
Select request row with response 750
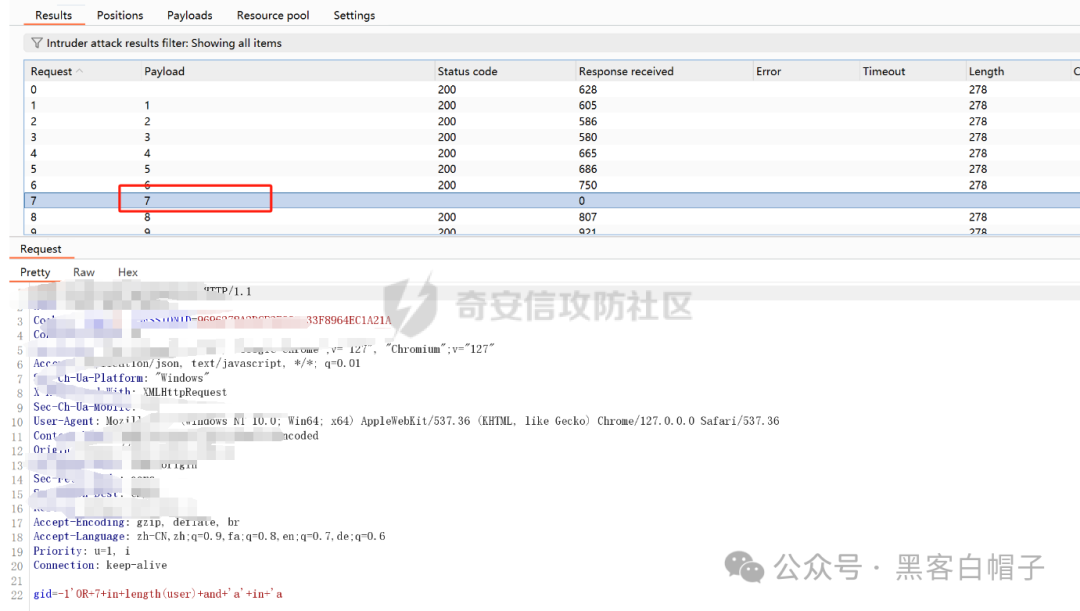point(551,185)
